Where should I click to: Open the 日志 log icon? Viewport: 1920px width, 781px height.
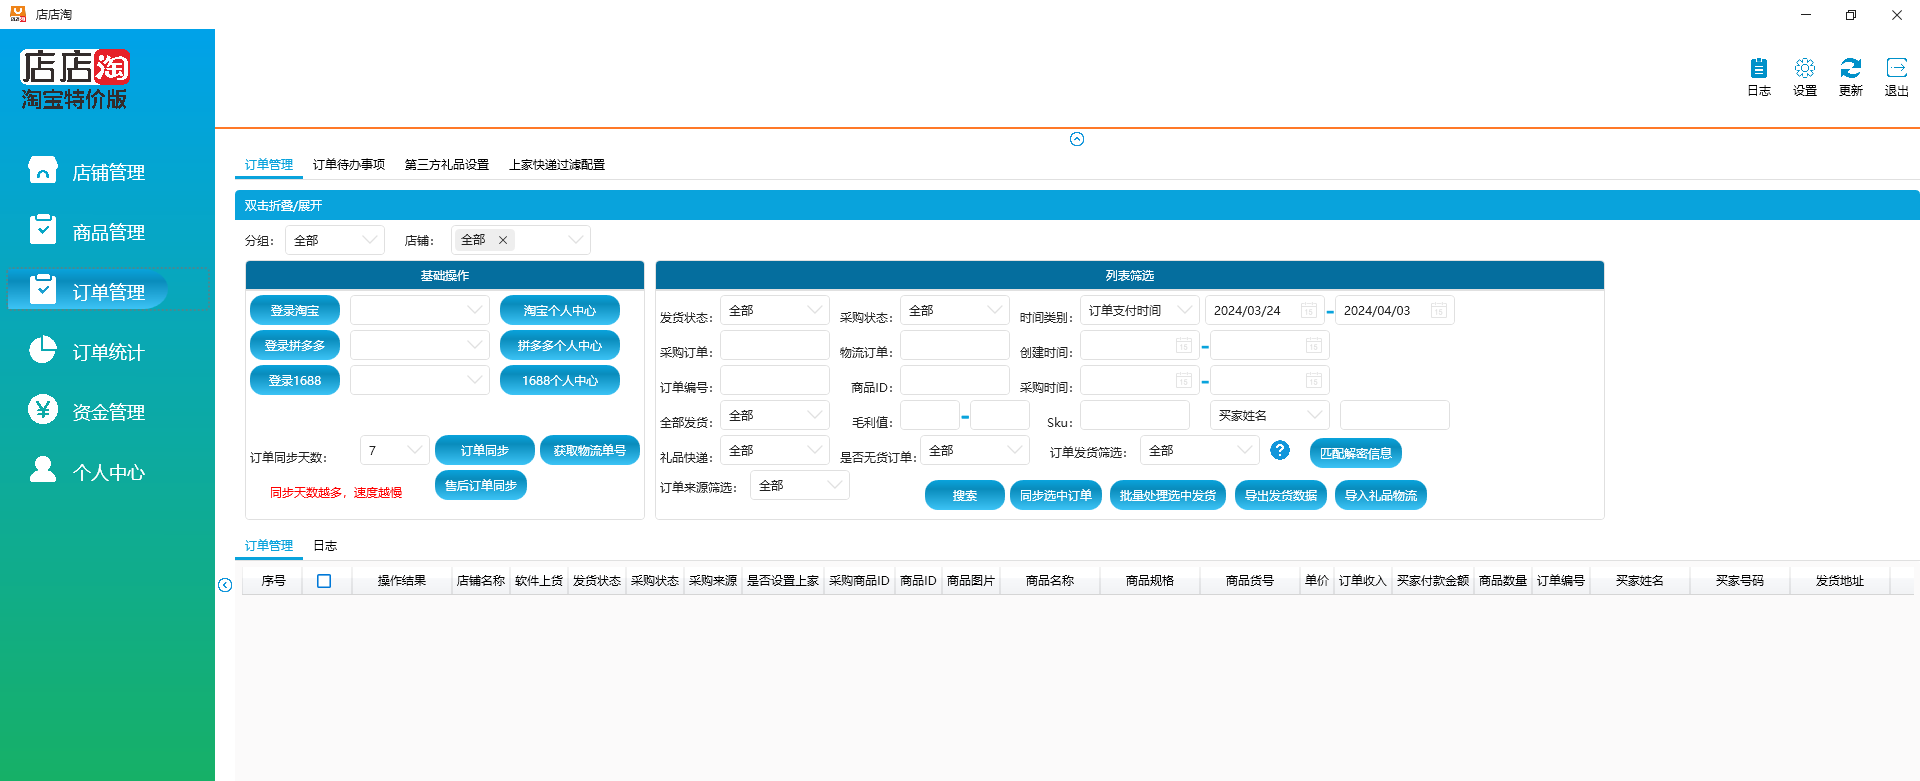click(1758, 76)
